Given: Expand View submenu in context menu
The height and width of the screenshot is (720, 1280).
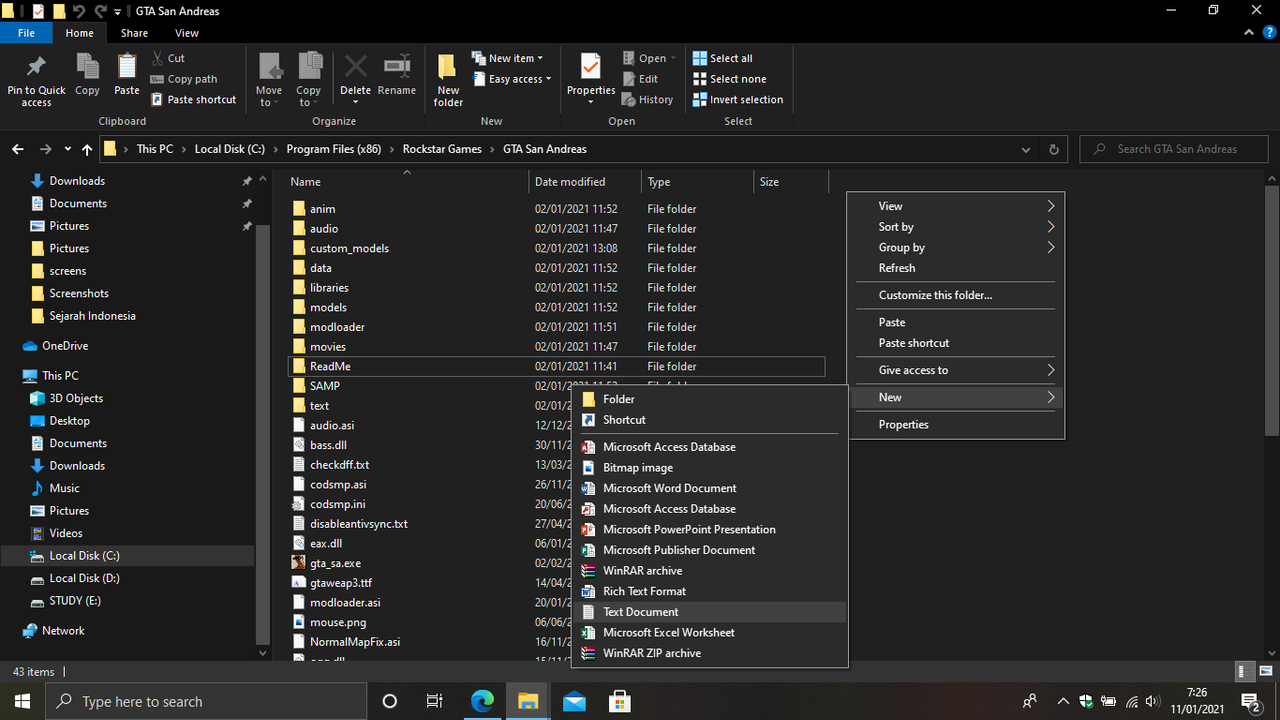Looking at the screenshot, I should tap(956, 206).
